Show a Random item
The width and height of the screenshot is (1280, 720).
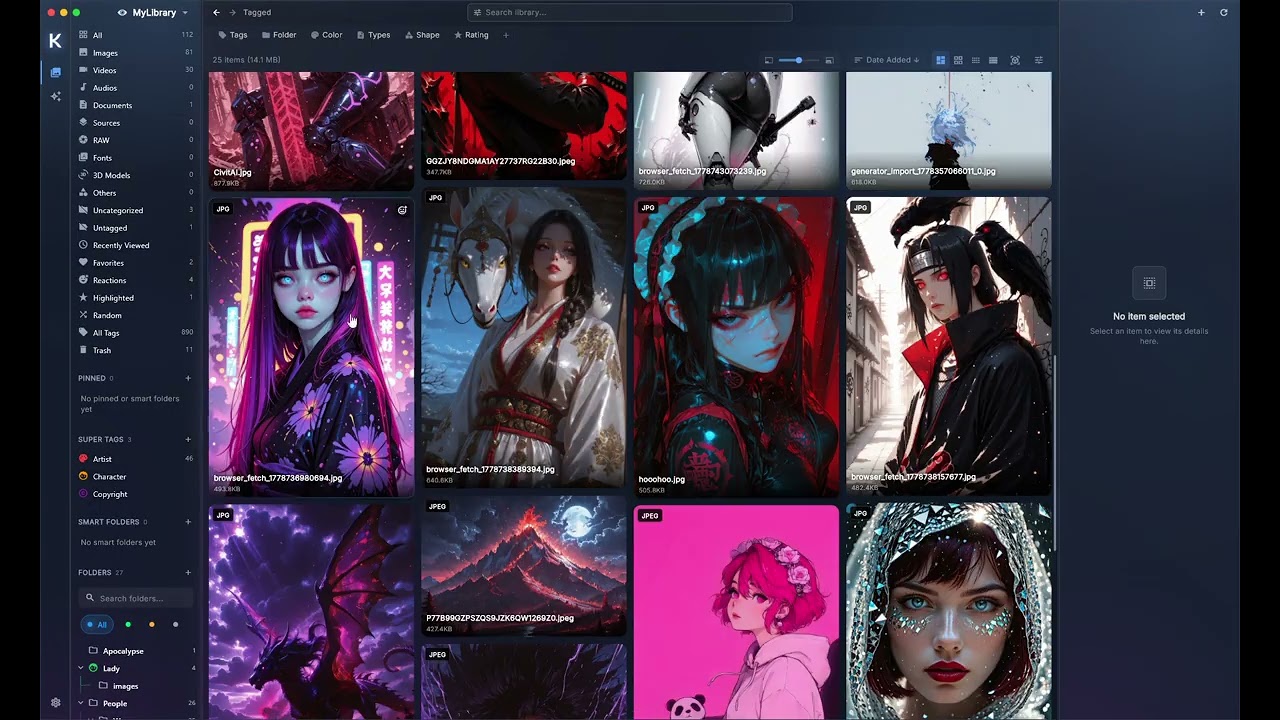136,315
